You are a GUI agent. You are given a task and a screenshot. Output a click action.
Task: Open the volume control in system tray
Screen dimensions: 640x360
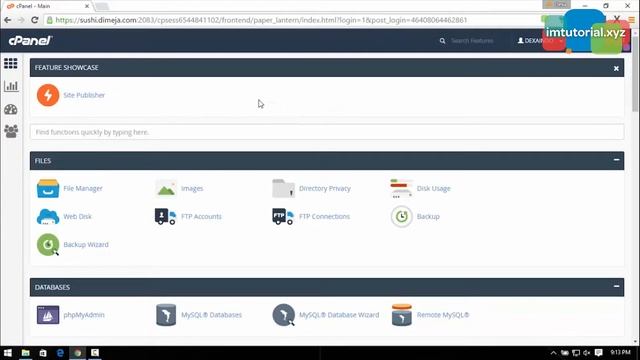[587, 353]
